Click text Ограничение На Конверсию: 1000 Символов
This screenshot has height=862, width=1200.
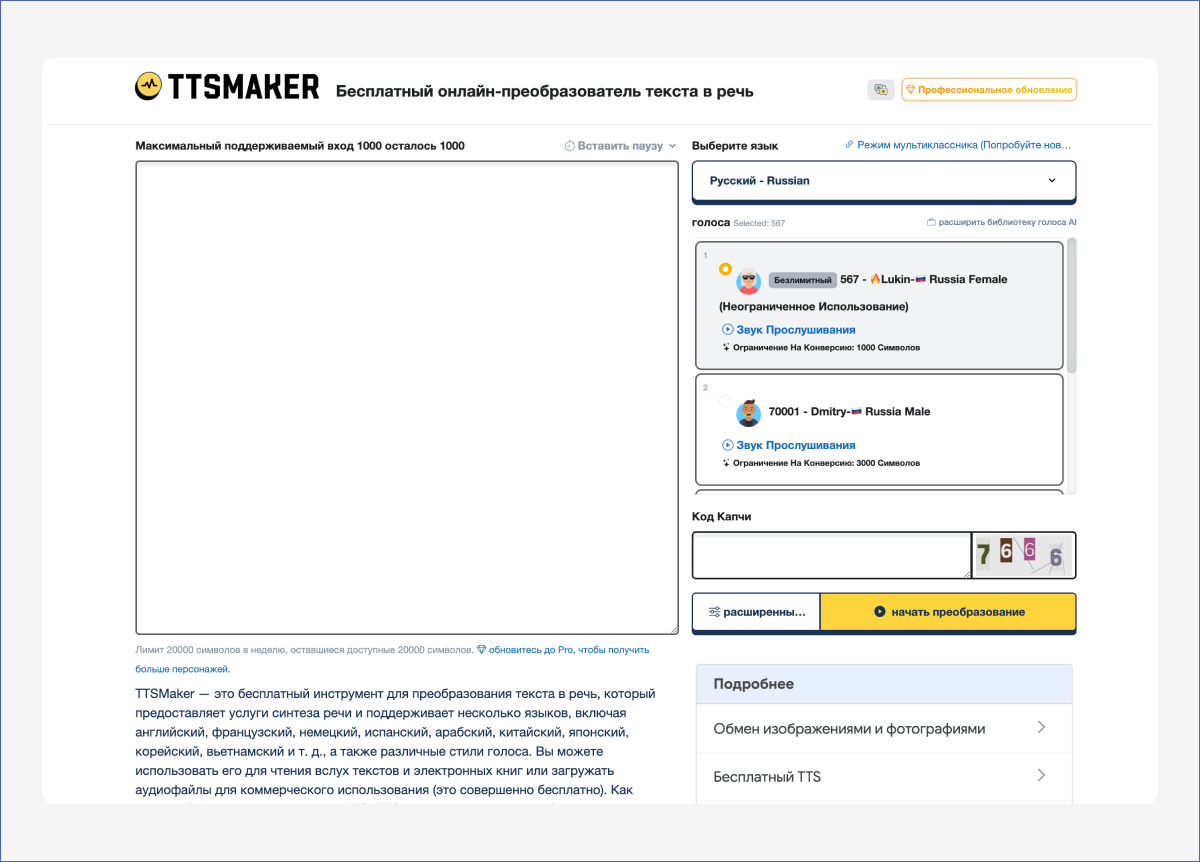(826, 347)
